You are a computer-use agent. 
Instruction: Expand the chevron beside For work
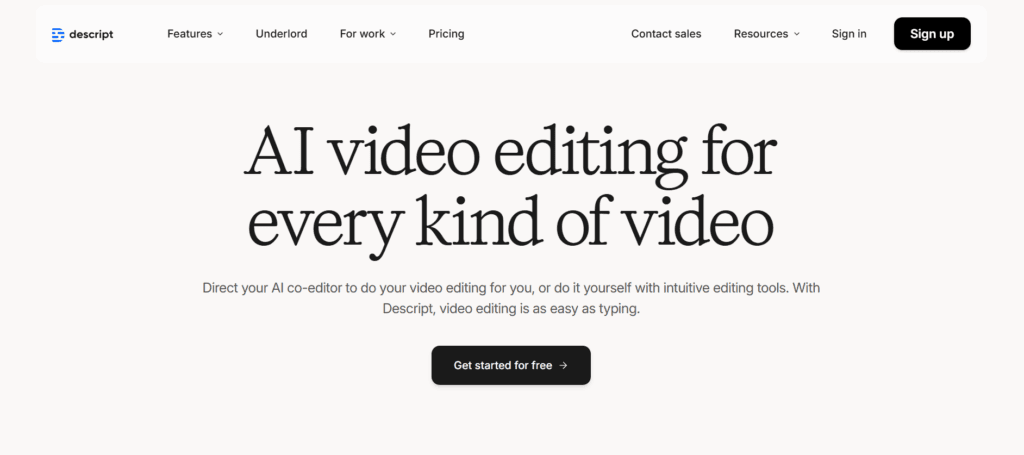tap(393, 34)
